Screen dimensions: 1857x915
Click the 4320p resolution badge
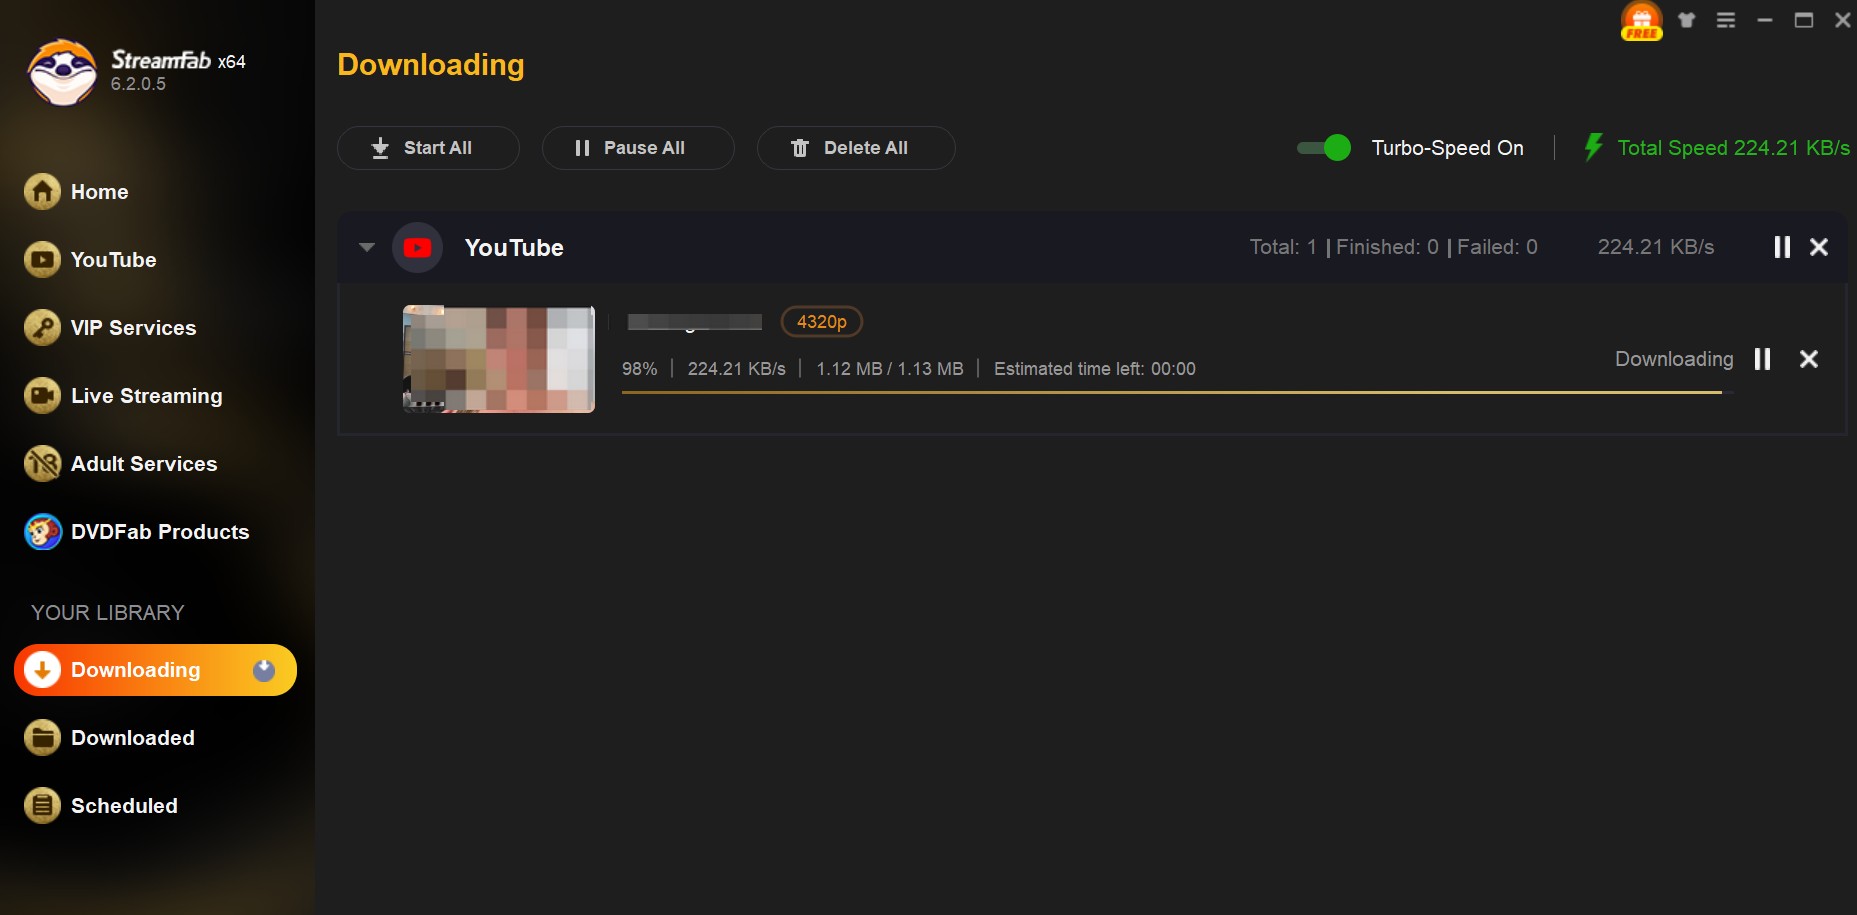pyautogui.click(x=821, y=321)
